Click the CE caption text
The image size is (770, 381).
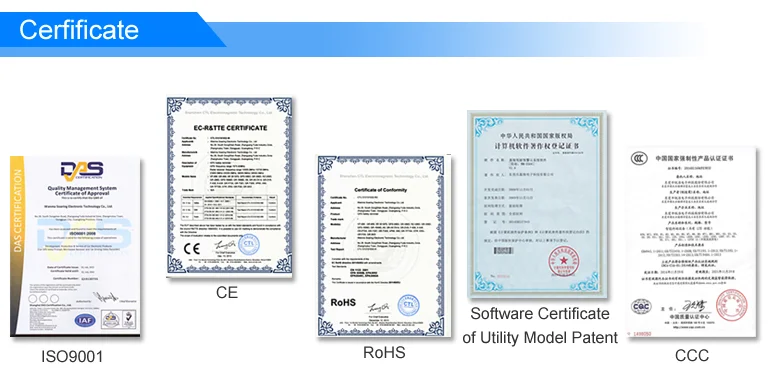click(227, 292)
